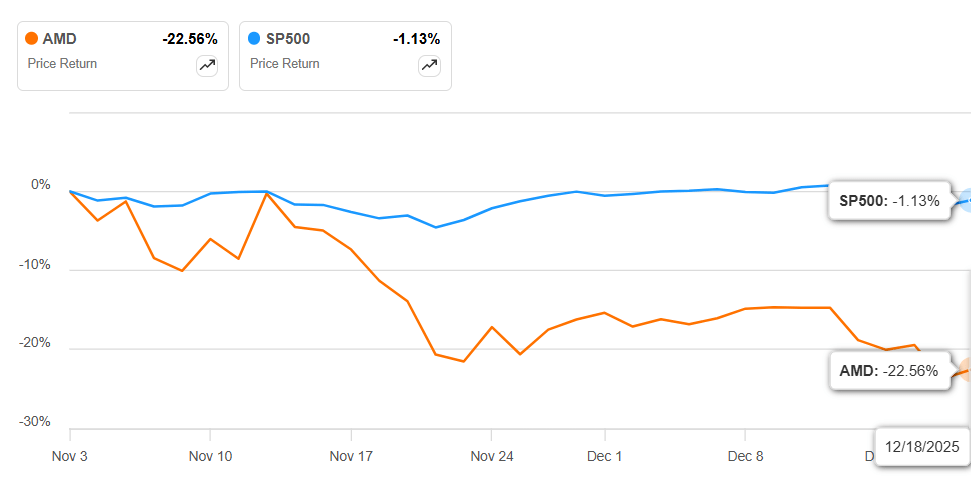Click AMD's -22.56% return value in card
This screenshot has width=980, height=478.
pyautogui.click(x=189, y=39)
